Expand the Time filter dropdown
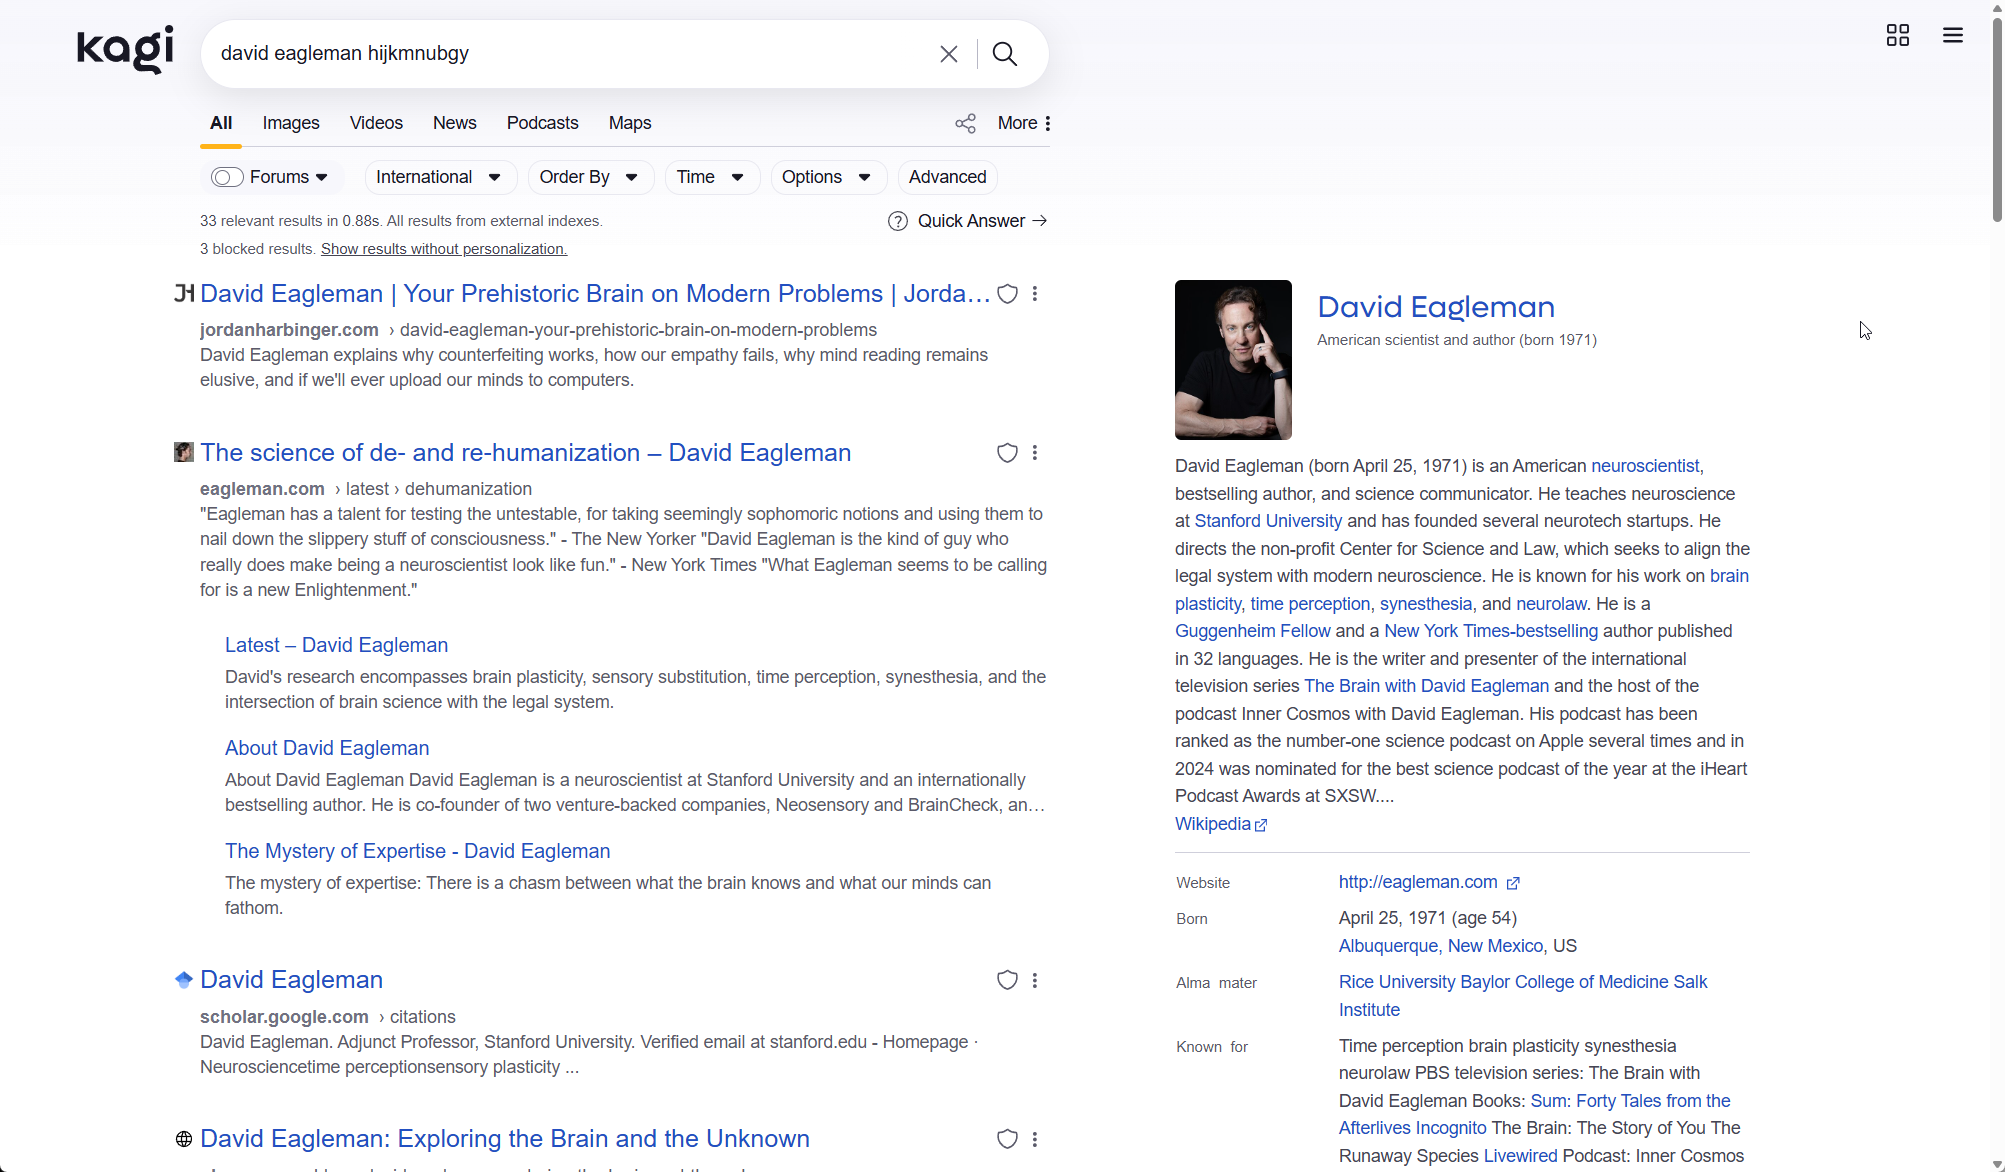The image size is (2005, 1172). pyautogui.click(x=710, y=178)
